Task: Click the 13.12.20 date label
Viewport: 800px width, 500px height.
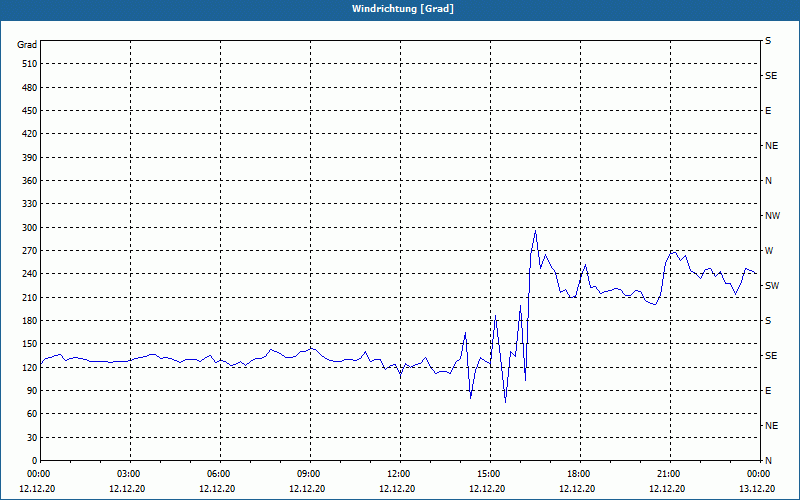Action: (757, 489)
